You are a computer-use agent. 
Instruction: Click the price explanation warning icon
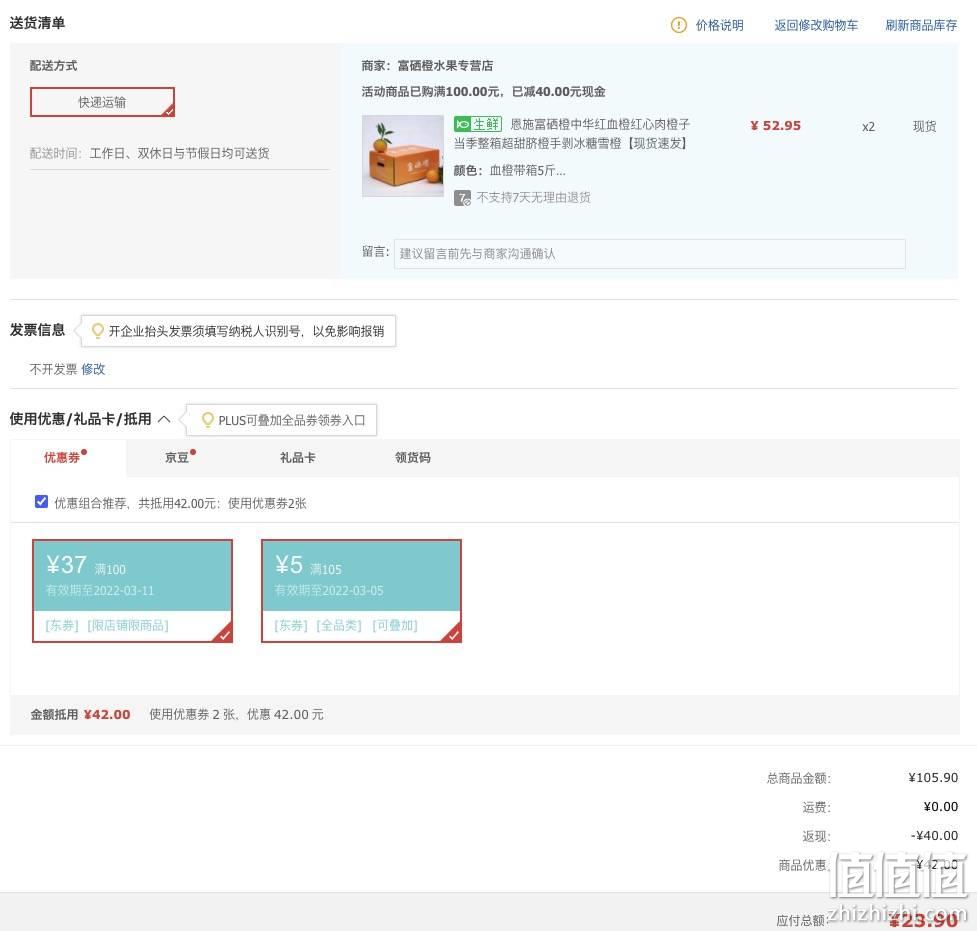(679, 25)
